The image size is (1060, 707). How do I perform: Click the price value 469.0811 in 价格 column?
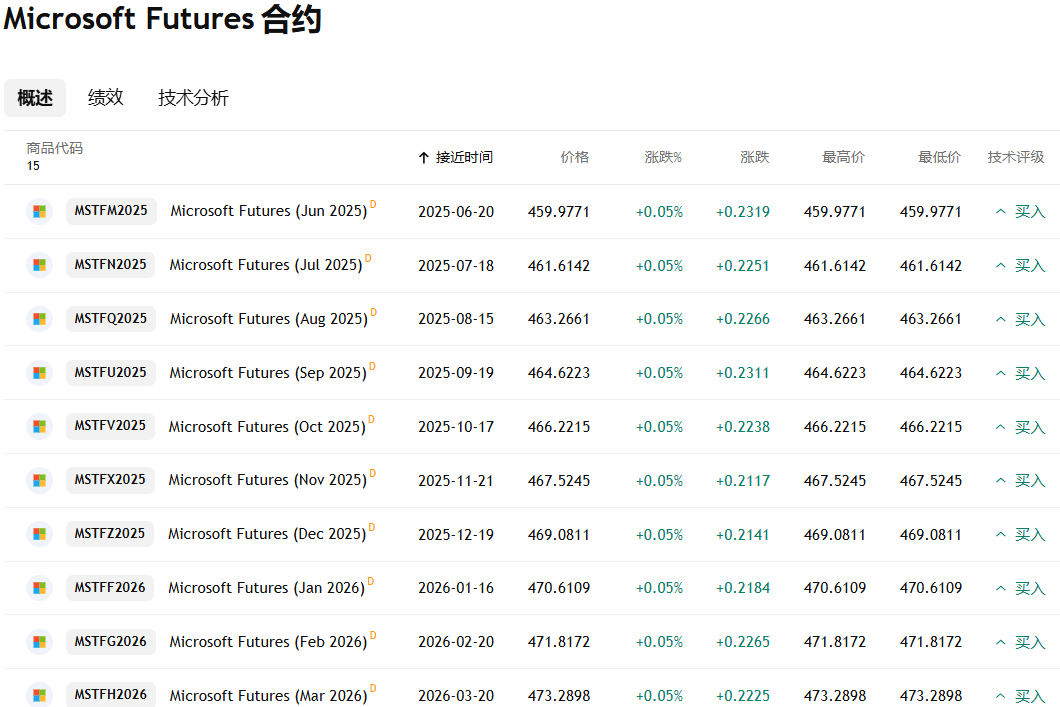[559, 535]
